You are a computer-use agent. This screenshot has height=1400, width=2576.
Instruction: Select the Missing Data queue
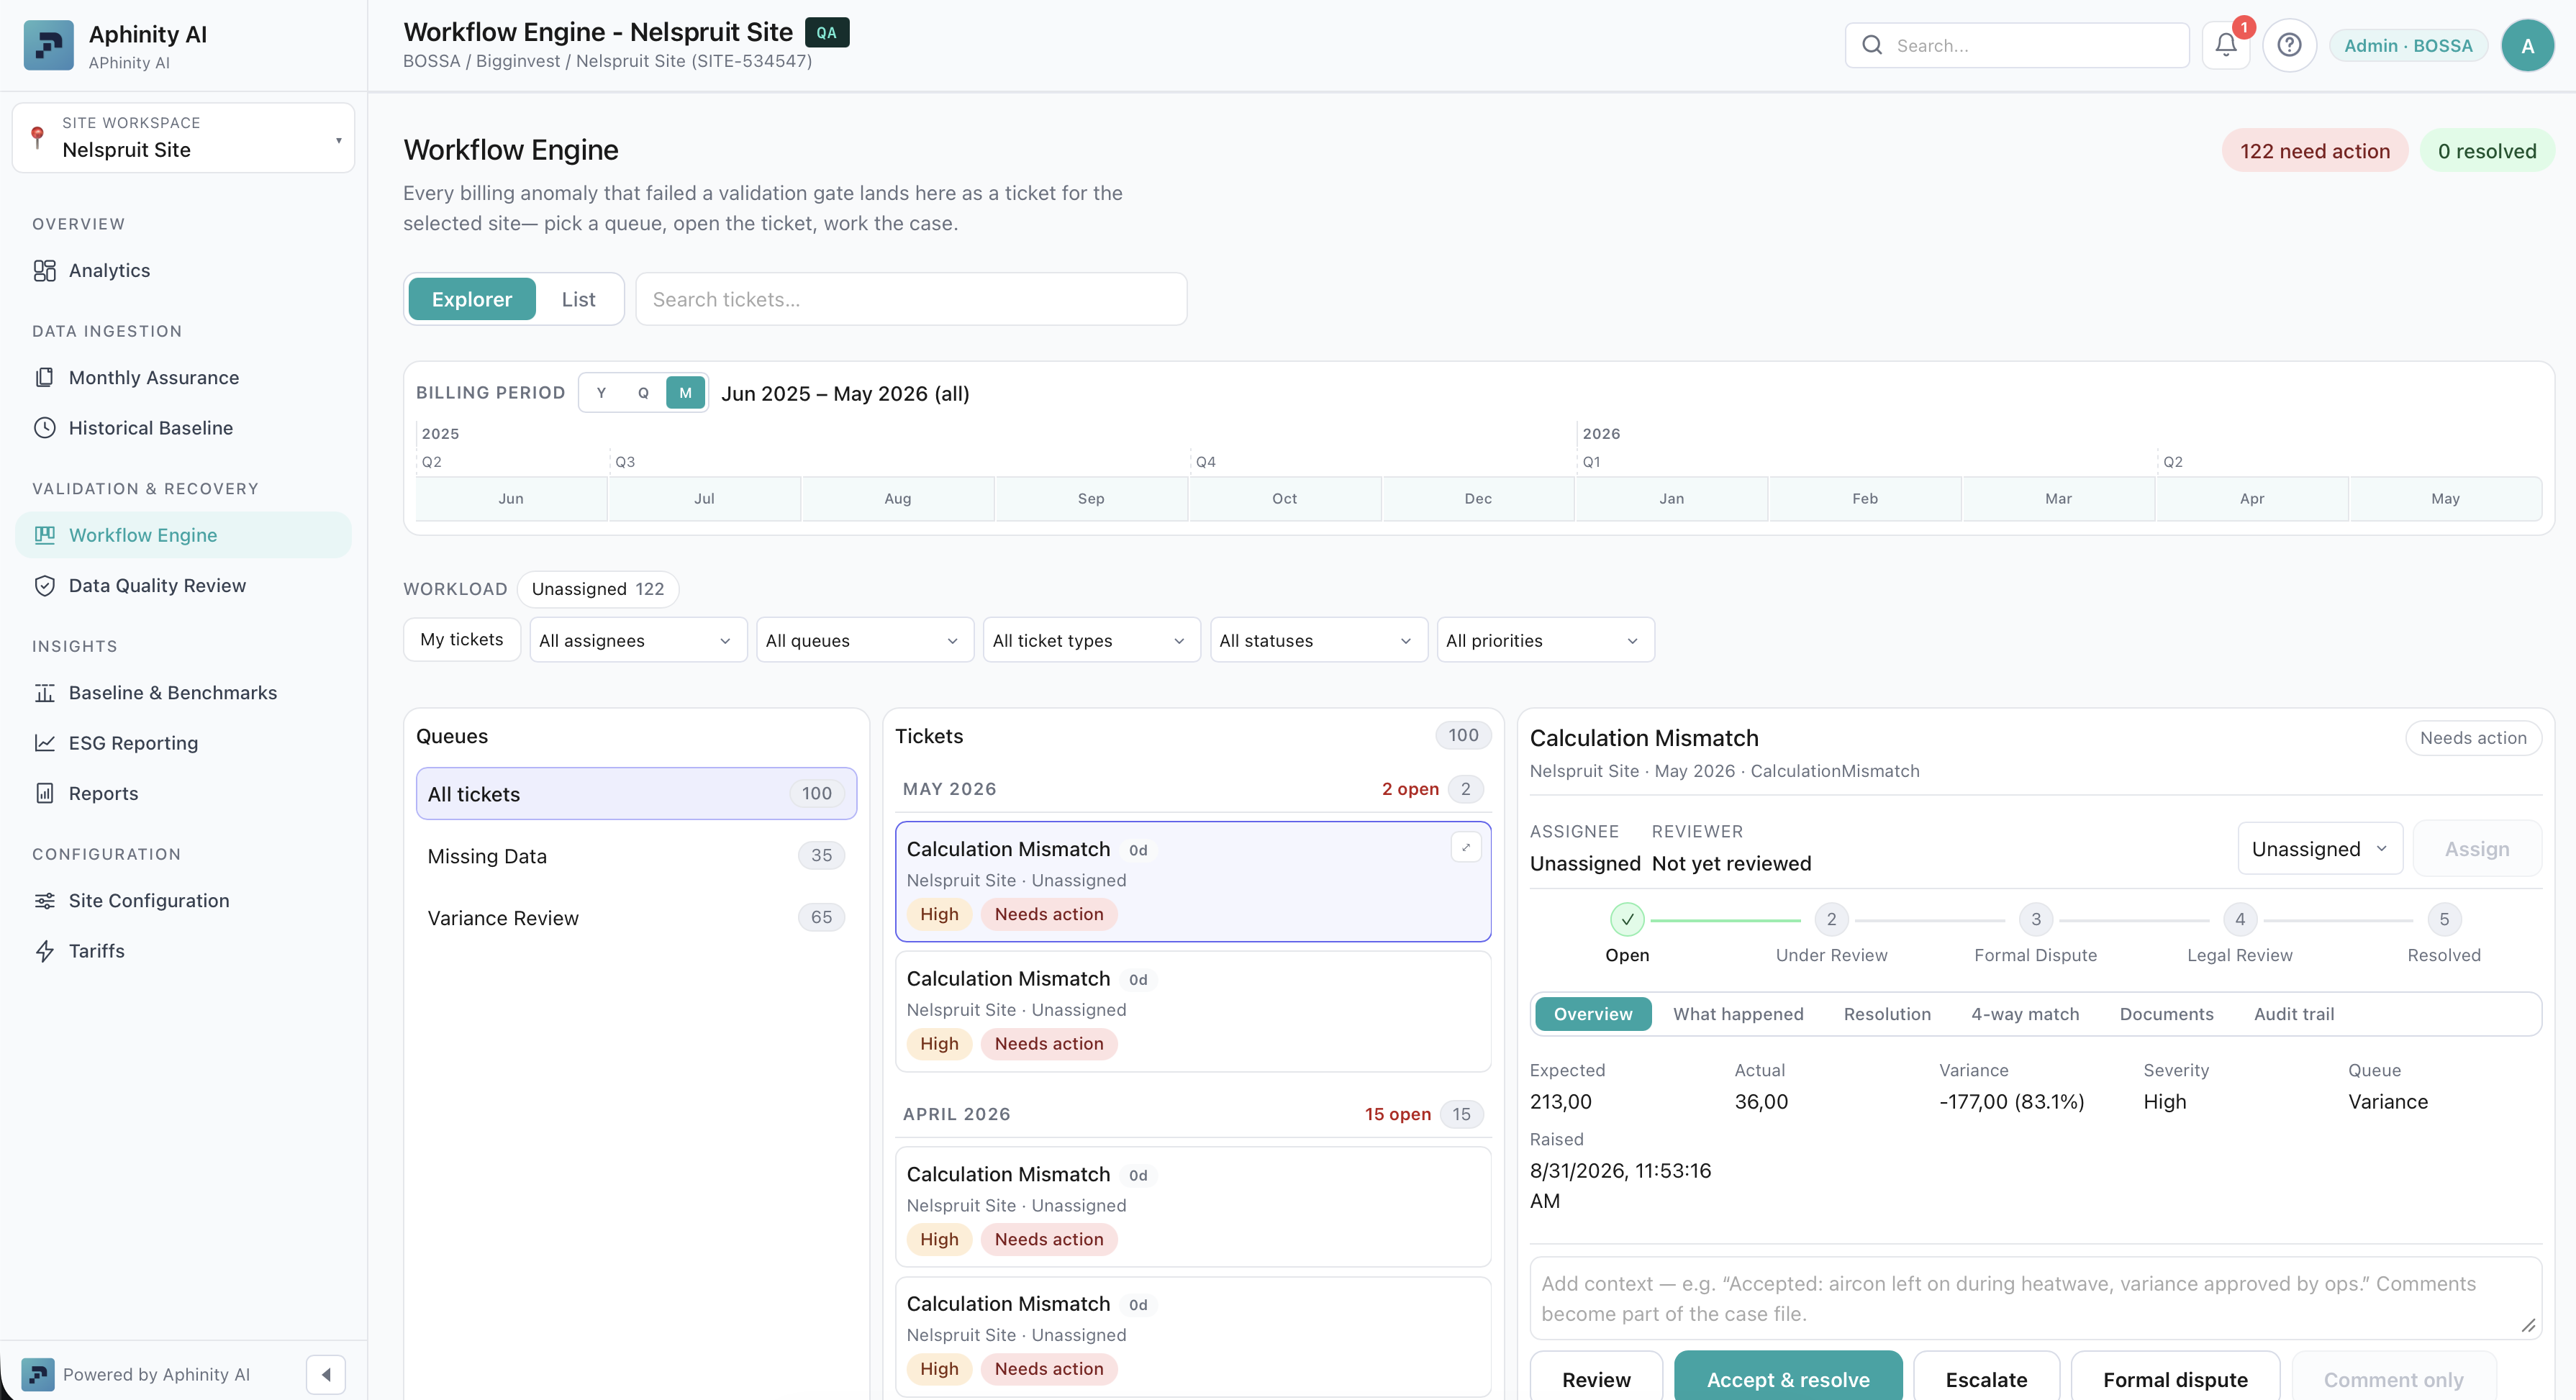pyautogui.click(x=636, y=856)
